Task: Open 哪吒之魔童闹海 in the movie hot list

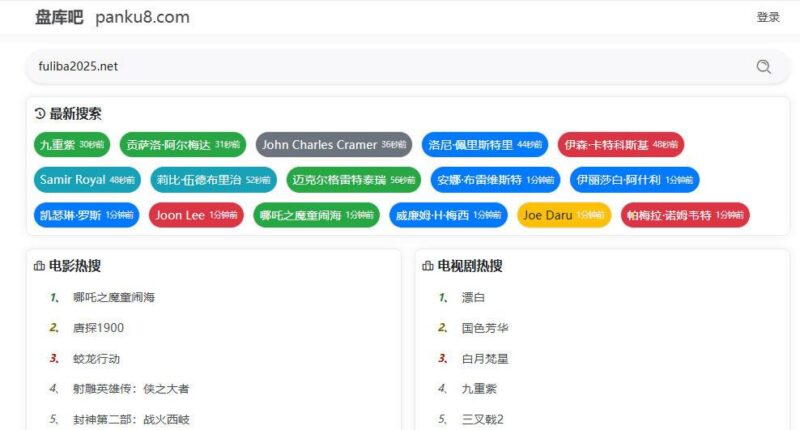Action: (x=114, y=297)
